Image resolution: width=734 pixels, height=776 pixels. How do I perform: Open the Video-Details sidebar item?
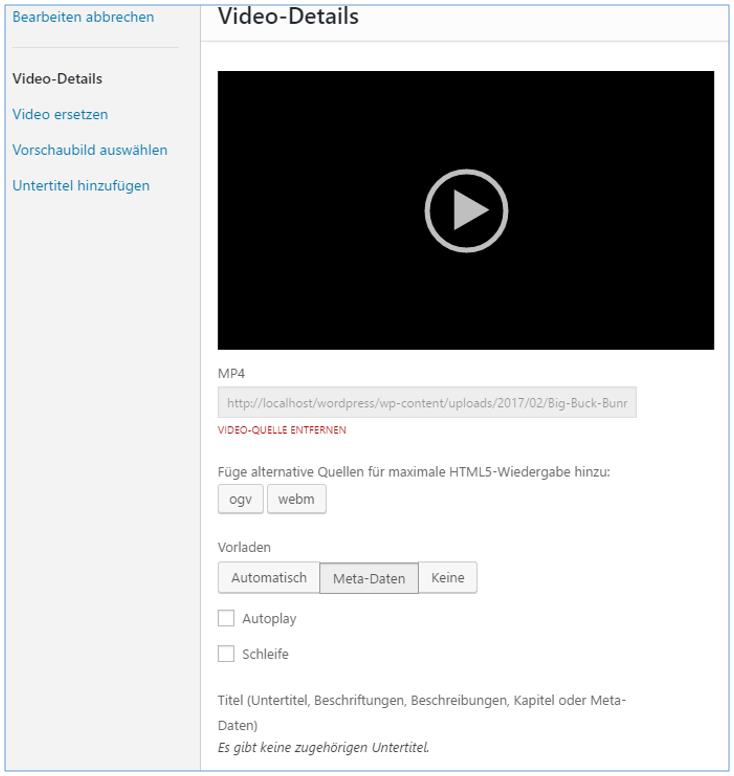click(x=57, y=79)
